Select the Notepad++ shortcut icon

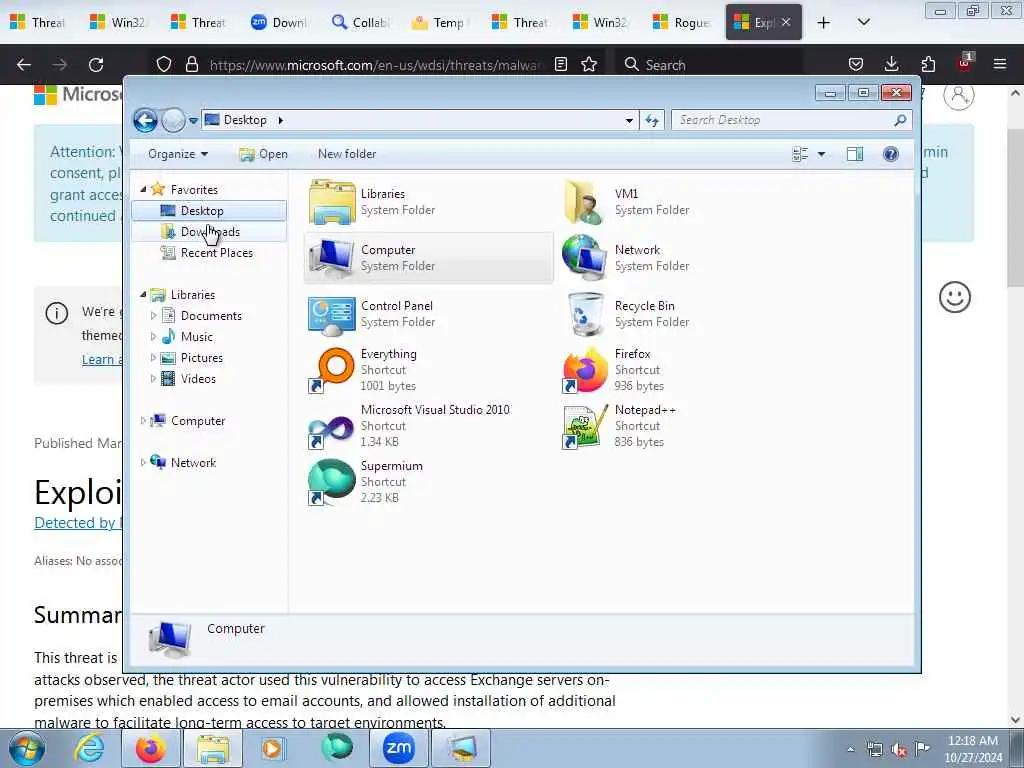pyautogui.click(x=584, y=426)
